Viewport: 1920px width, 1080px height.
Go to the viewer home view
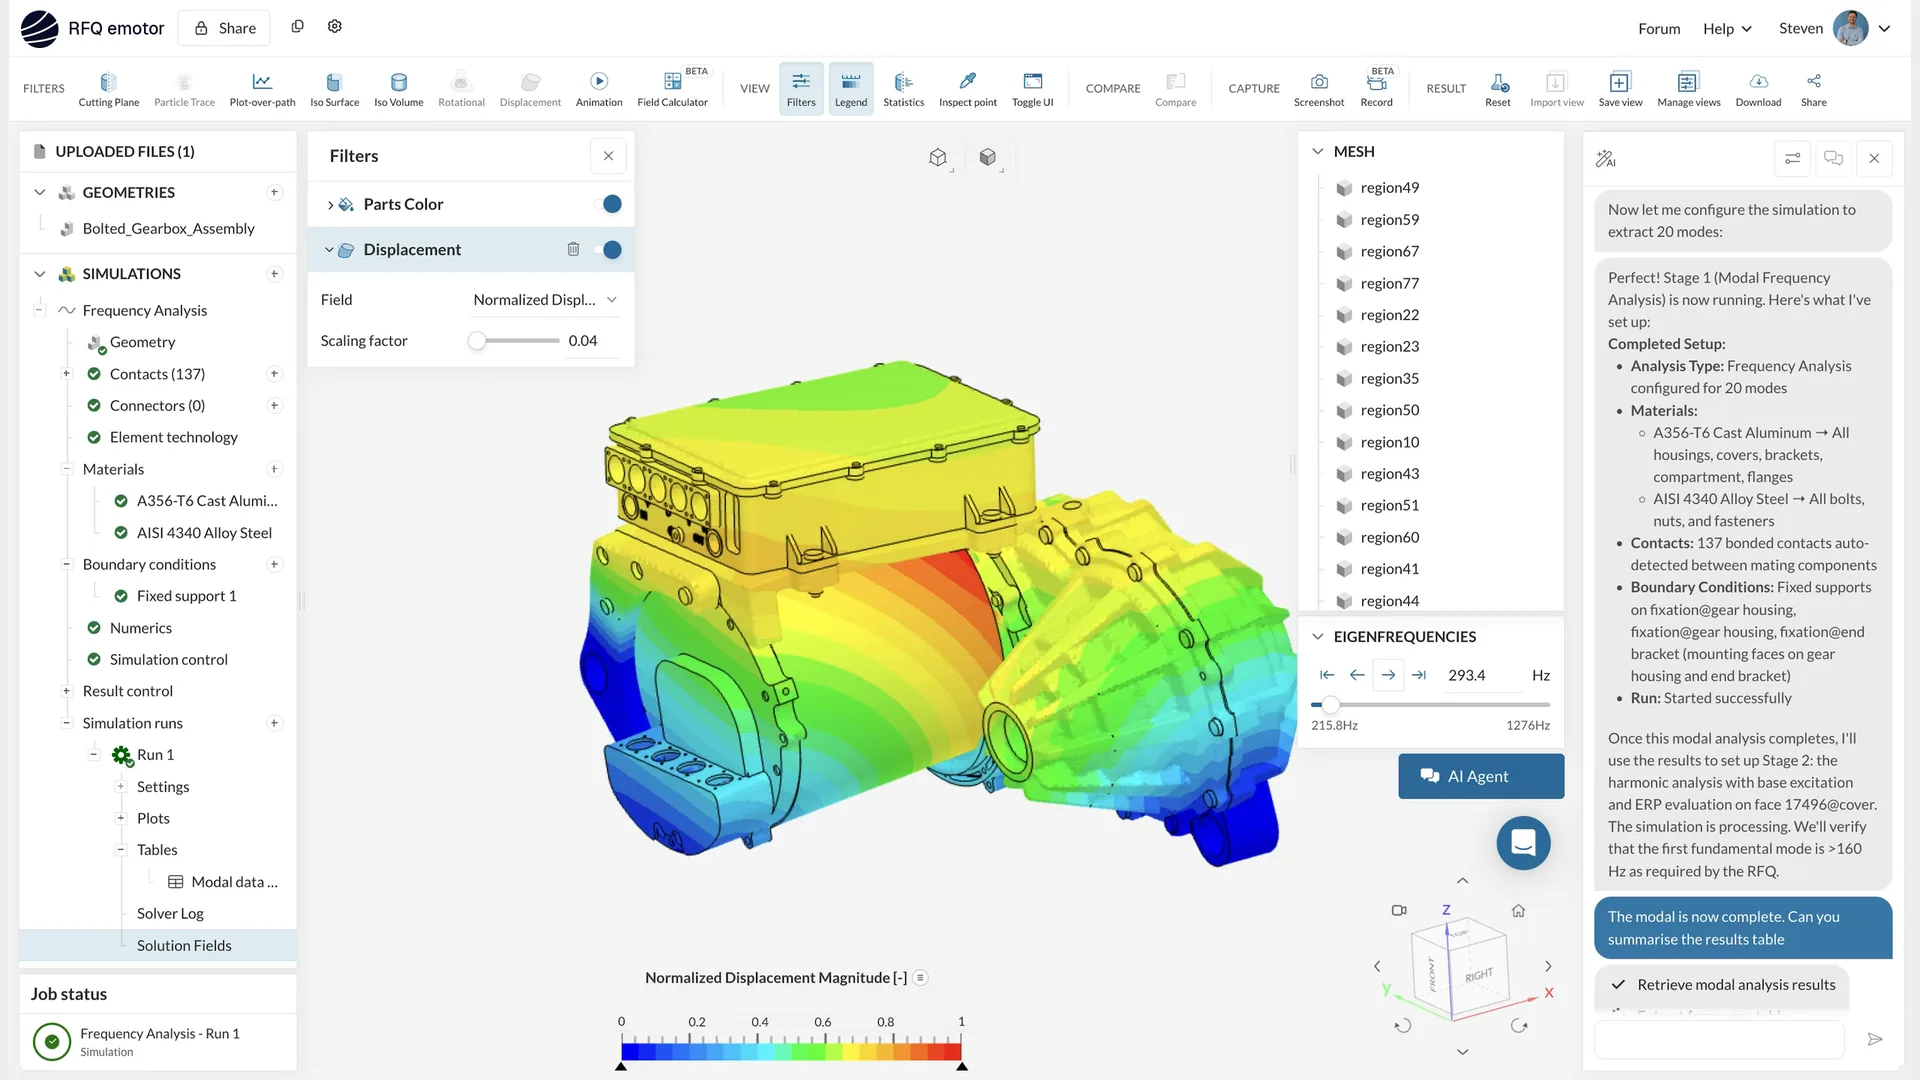coord(1518,910)
